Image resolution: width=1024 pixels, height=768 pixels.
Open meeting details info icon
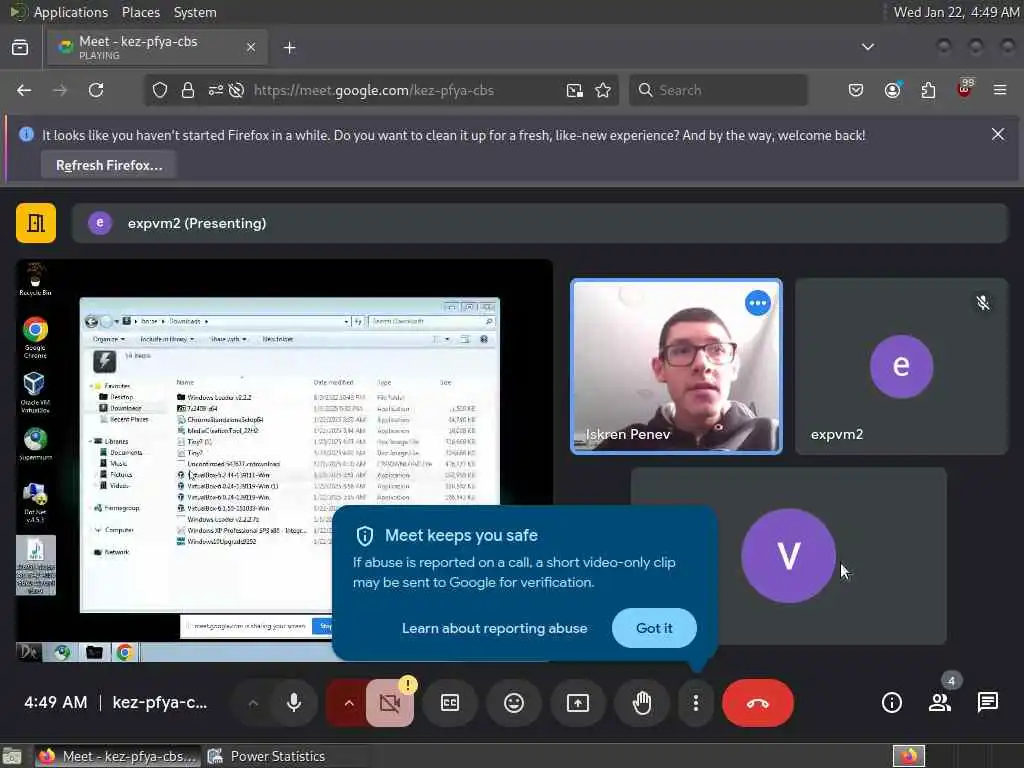(891, 703)
